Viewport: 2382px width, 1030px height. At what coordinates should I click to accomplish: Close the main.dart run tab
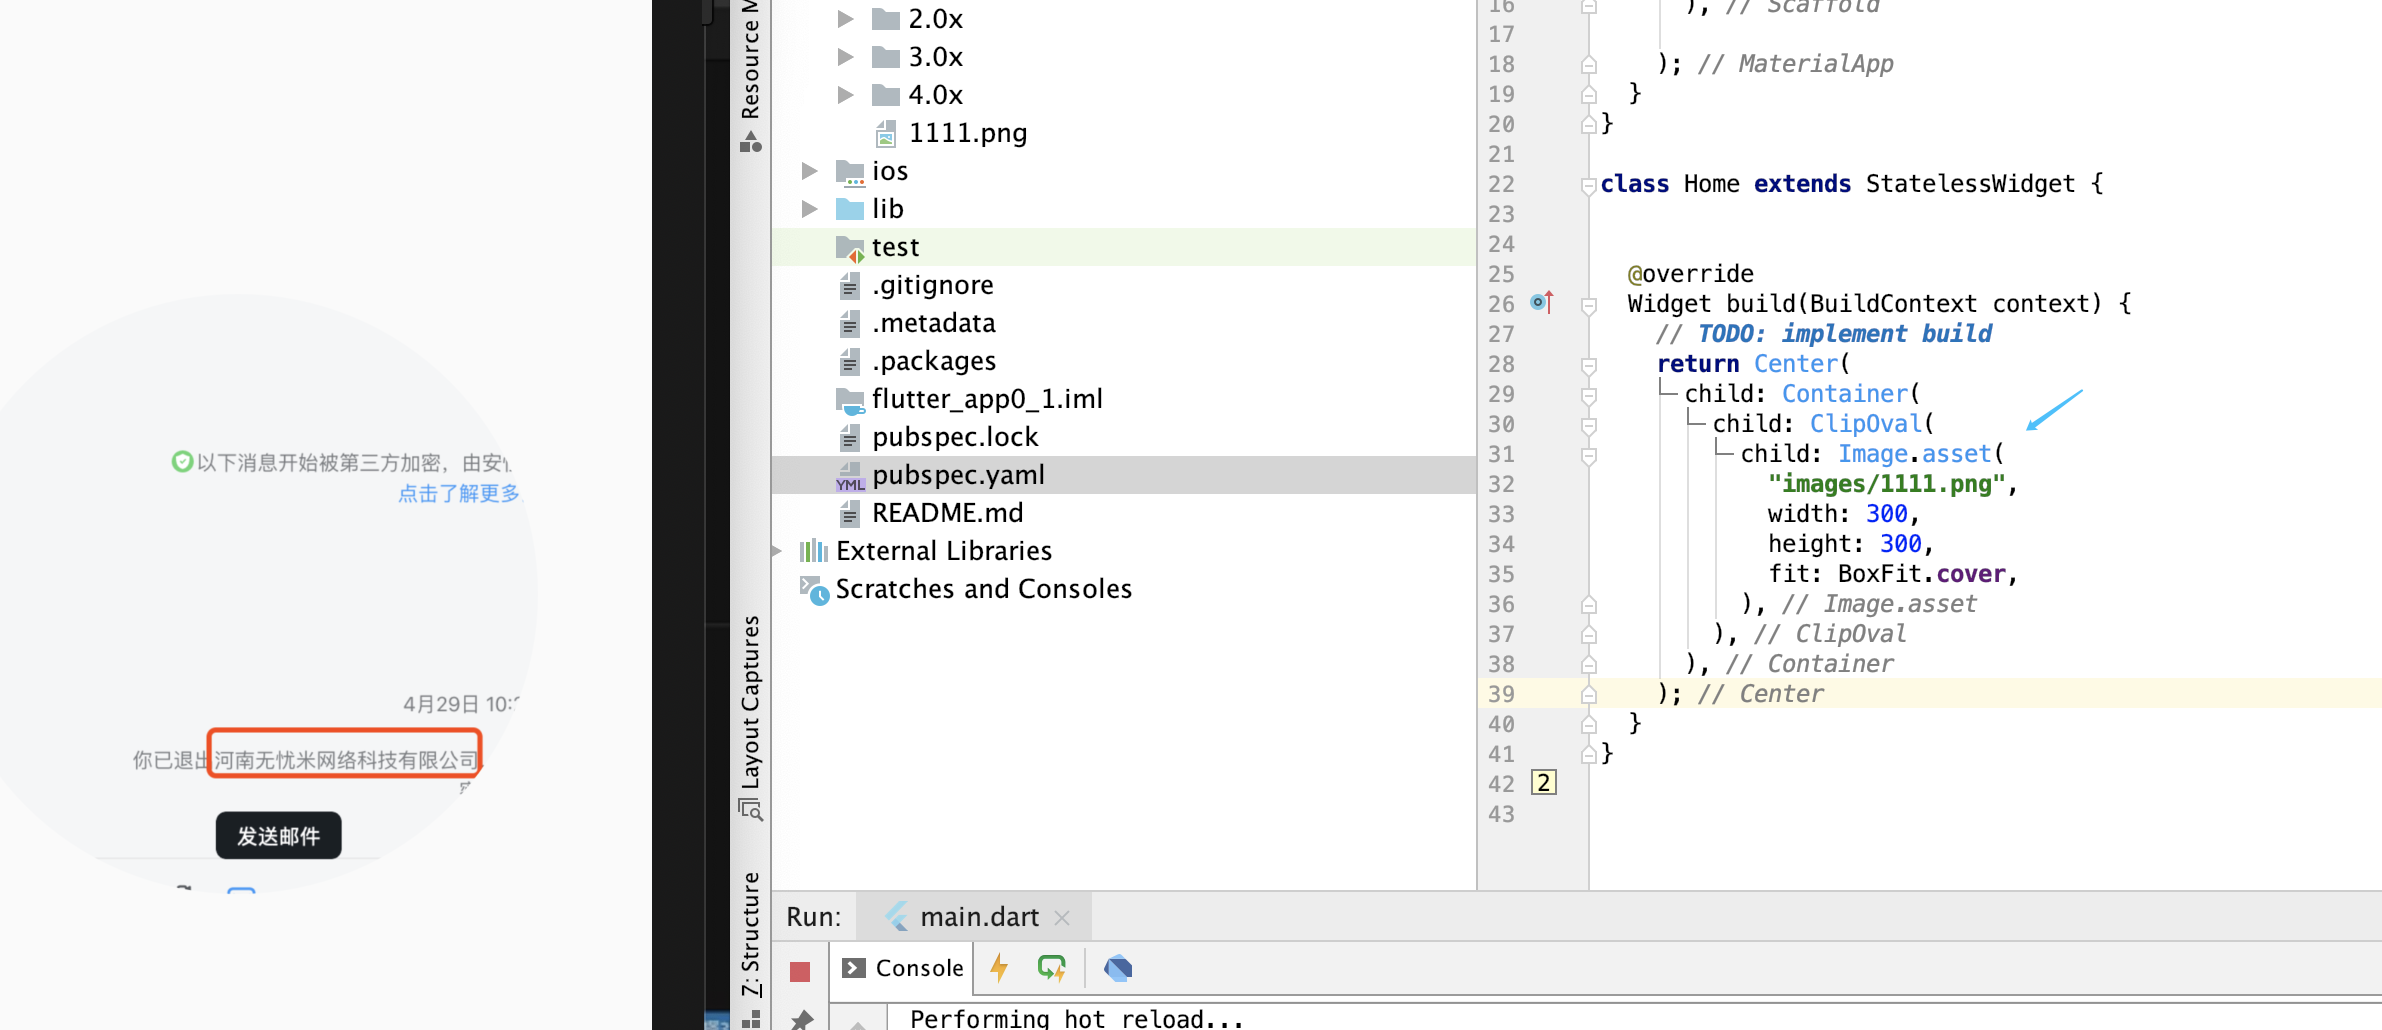point(1062,917)
